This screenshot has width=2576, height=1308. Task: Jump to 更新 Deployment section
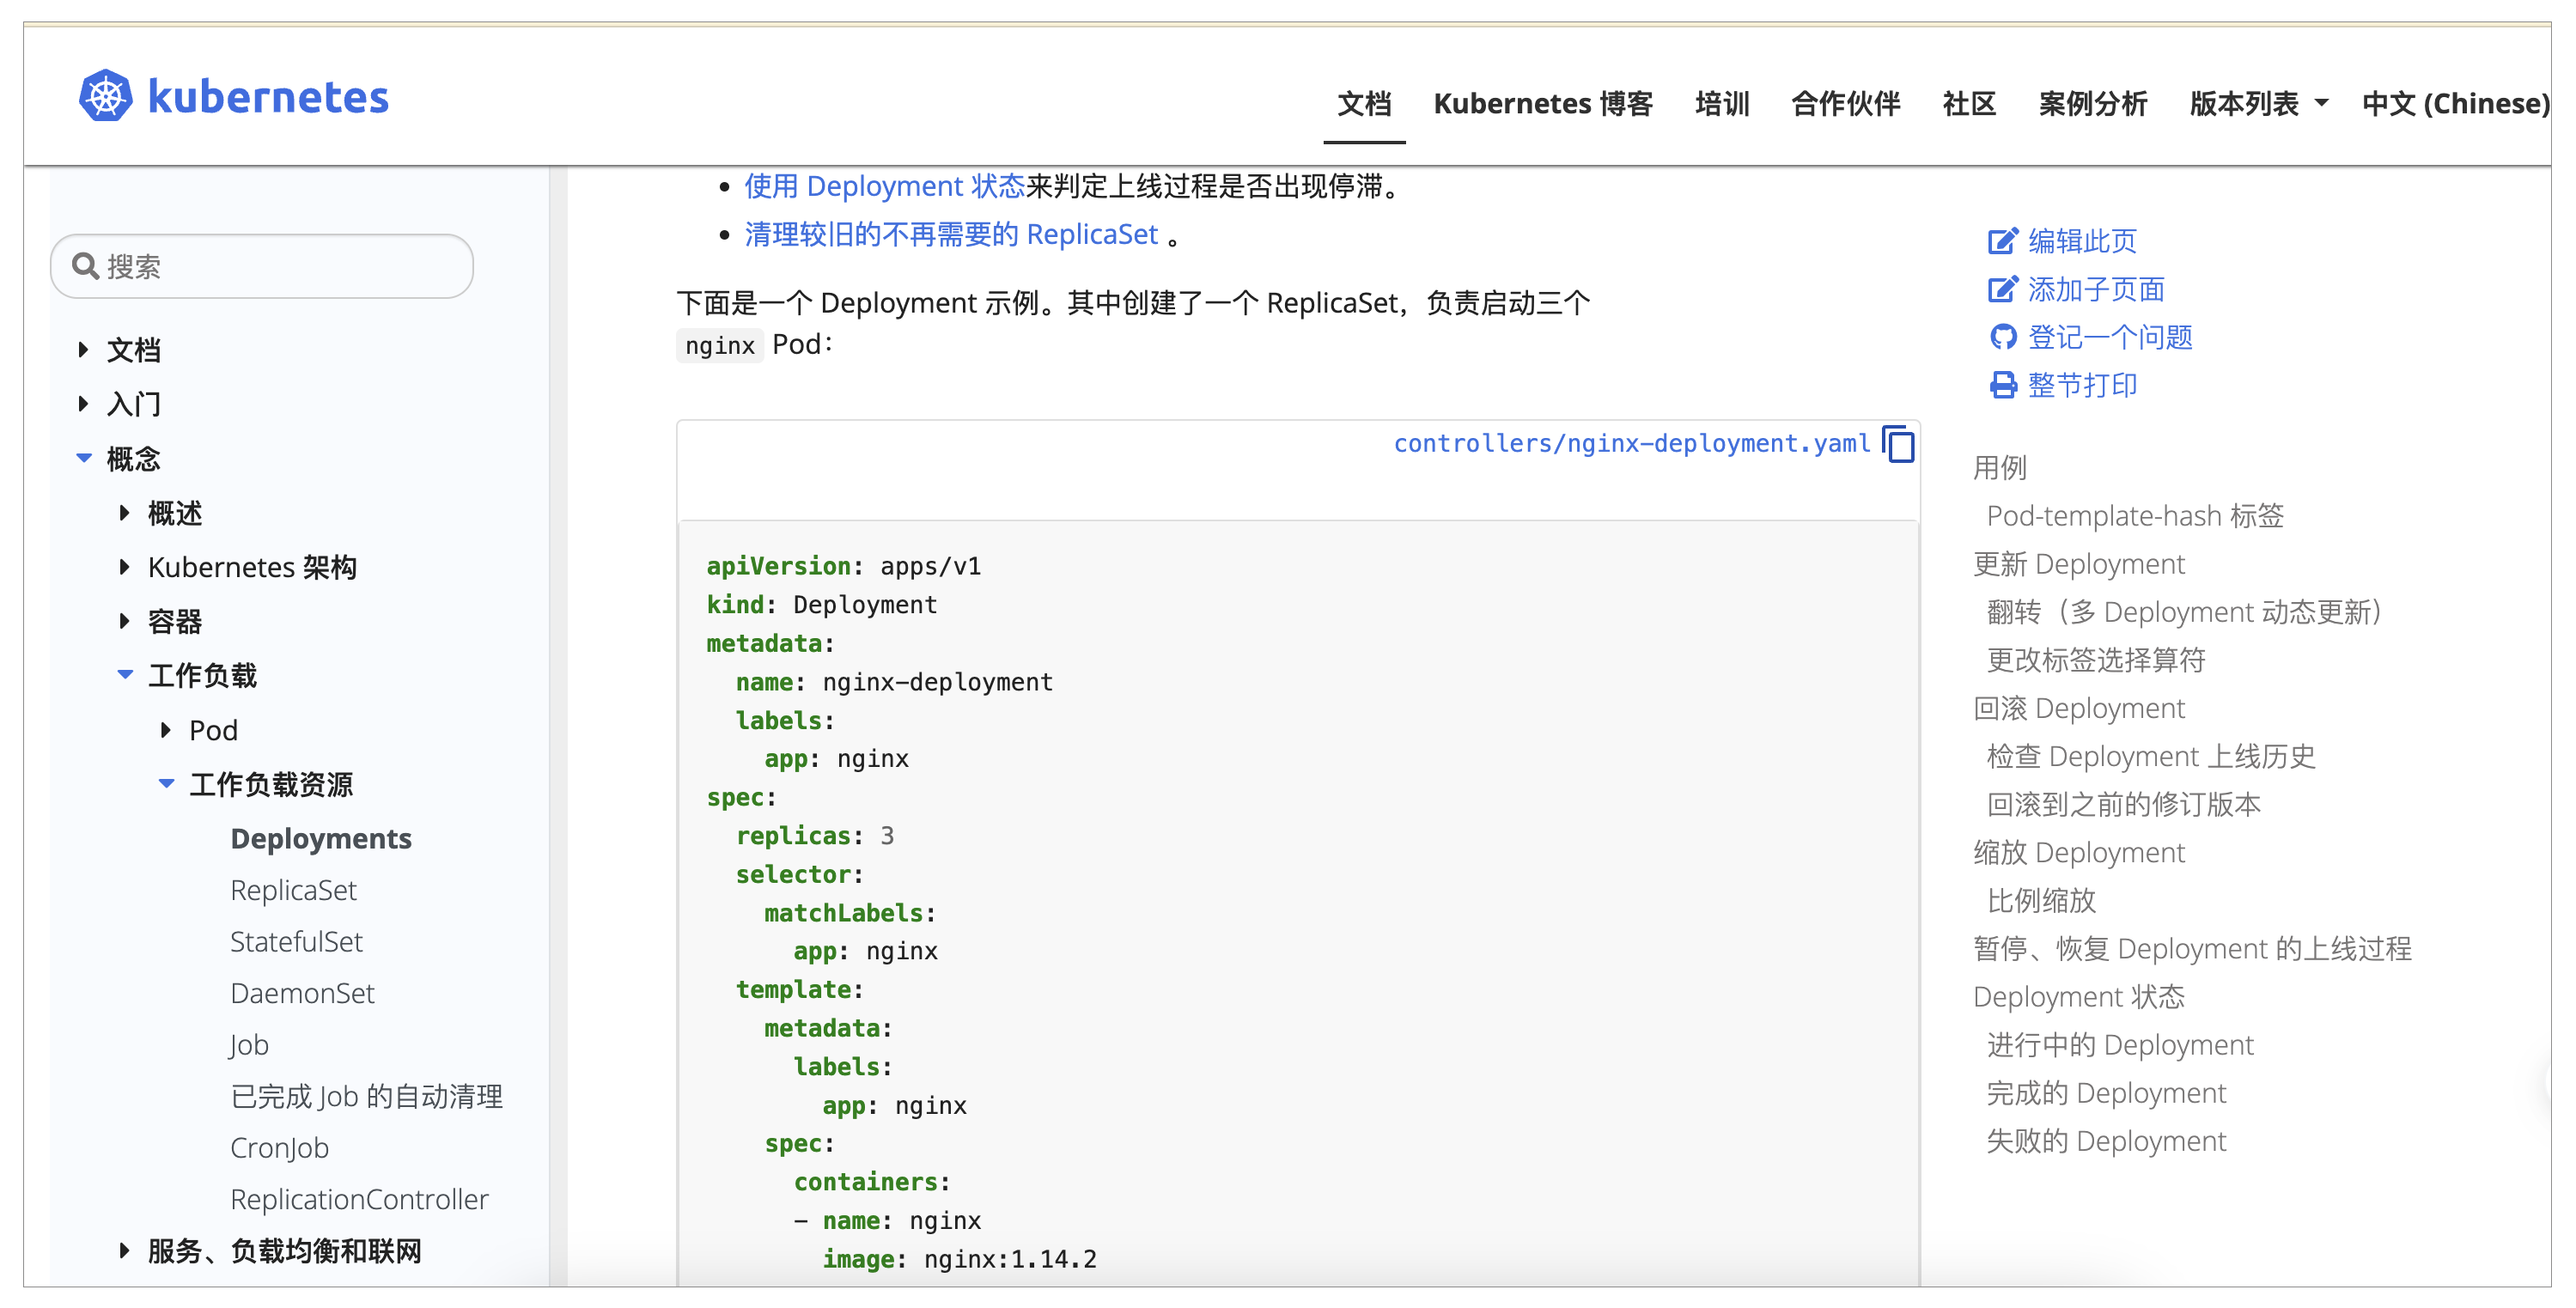[x=2078, y=564]
